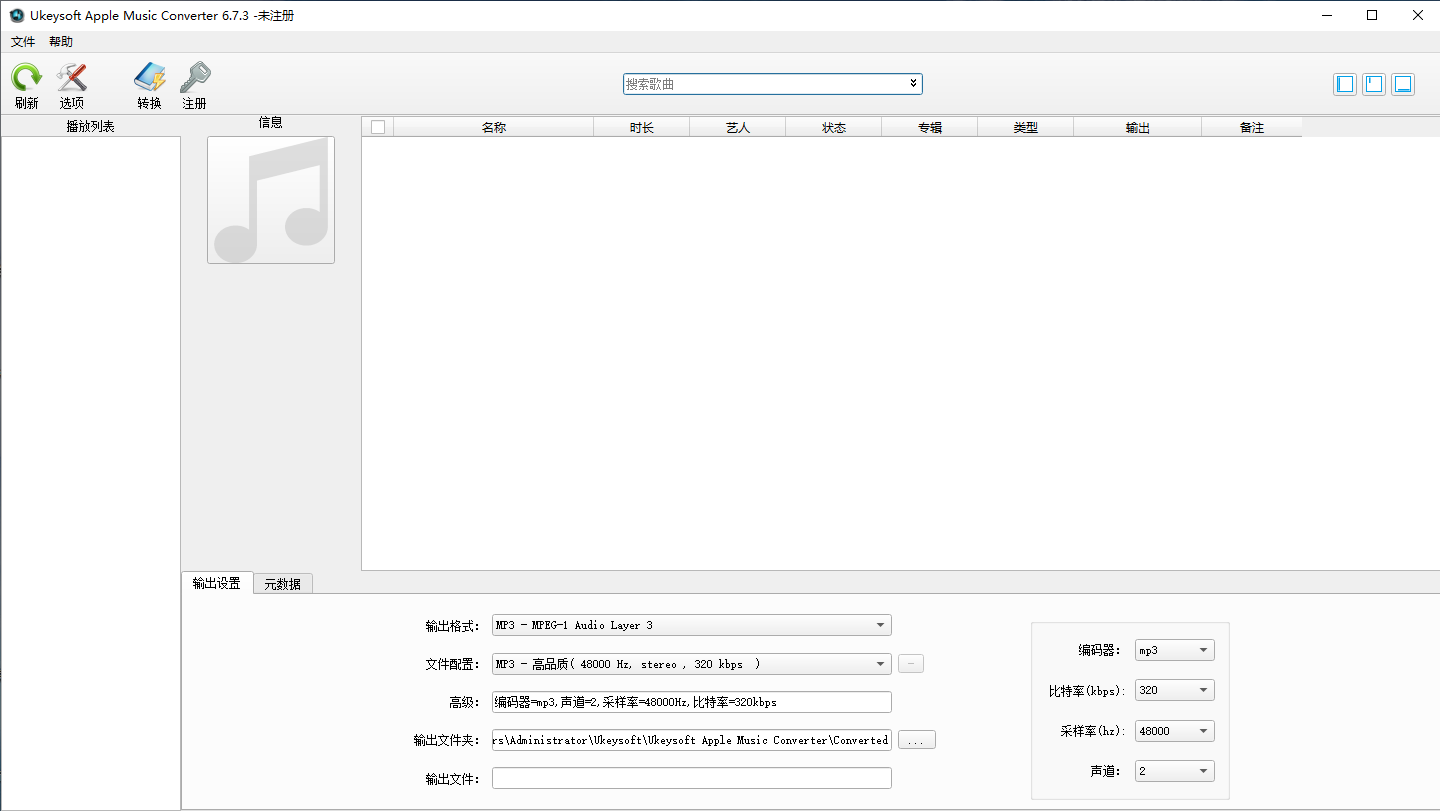1440x811 pixels.
Task: Open the 帮助 menu
Action: (x=61, y=42)
